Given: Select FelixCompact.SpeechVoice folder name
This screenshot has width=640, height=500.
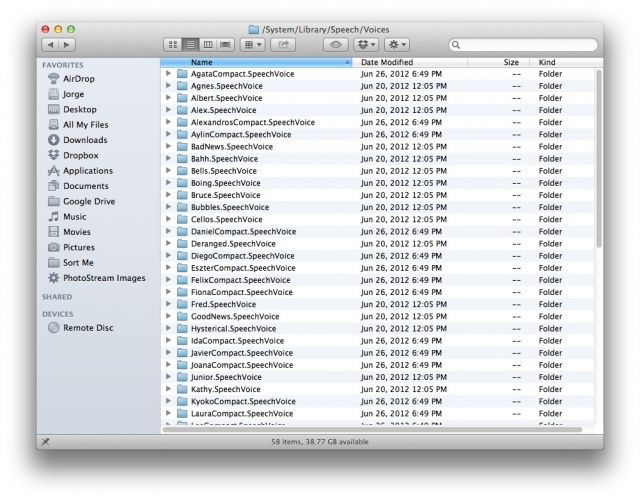Looking at the screenshot, I should click(x=240, y=280).
